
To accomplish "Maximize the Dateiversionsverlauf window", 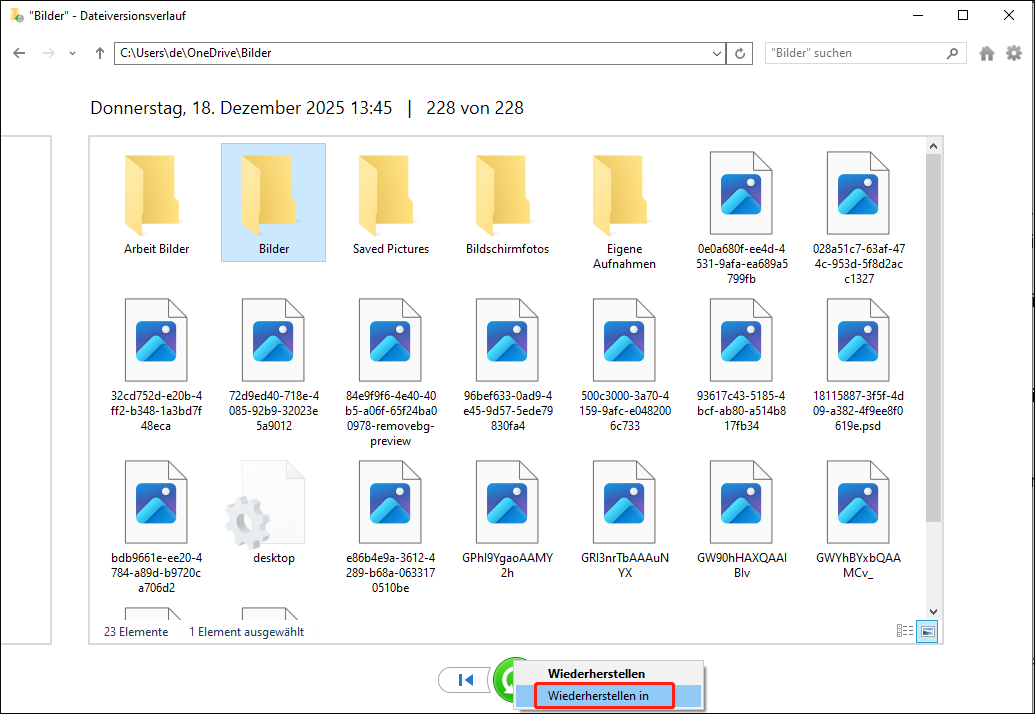I will (963, 15).
